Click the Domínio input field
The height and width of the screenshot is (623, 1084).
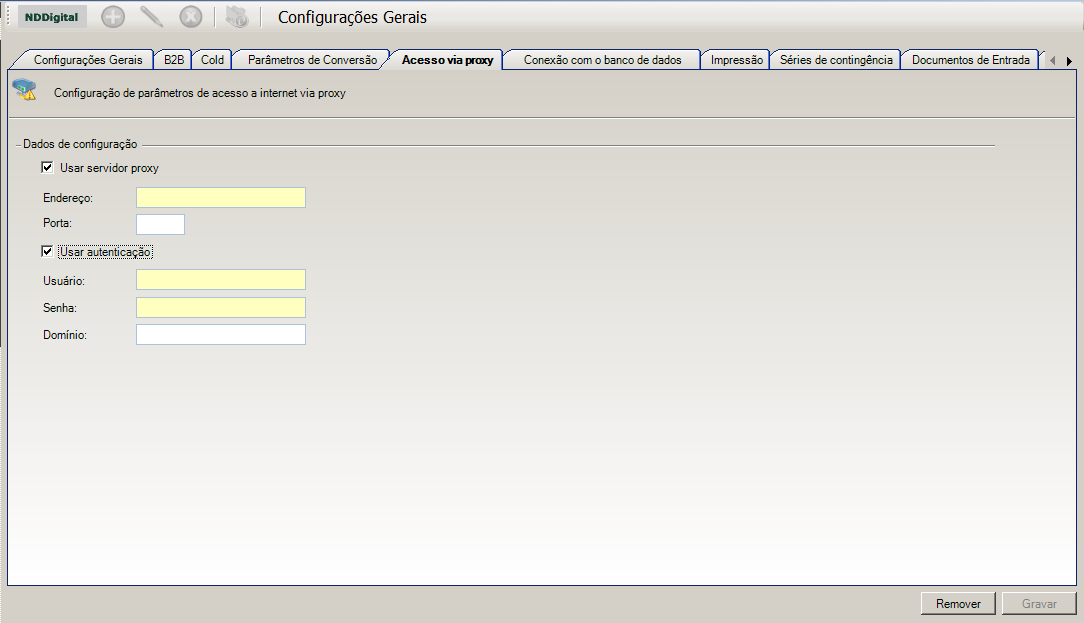(221, 335)
